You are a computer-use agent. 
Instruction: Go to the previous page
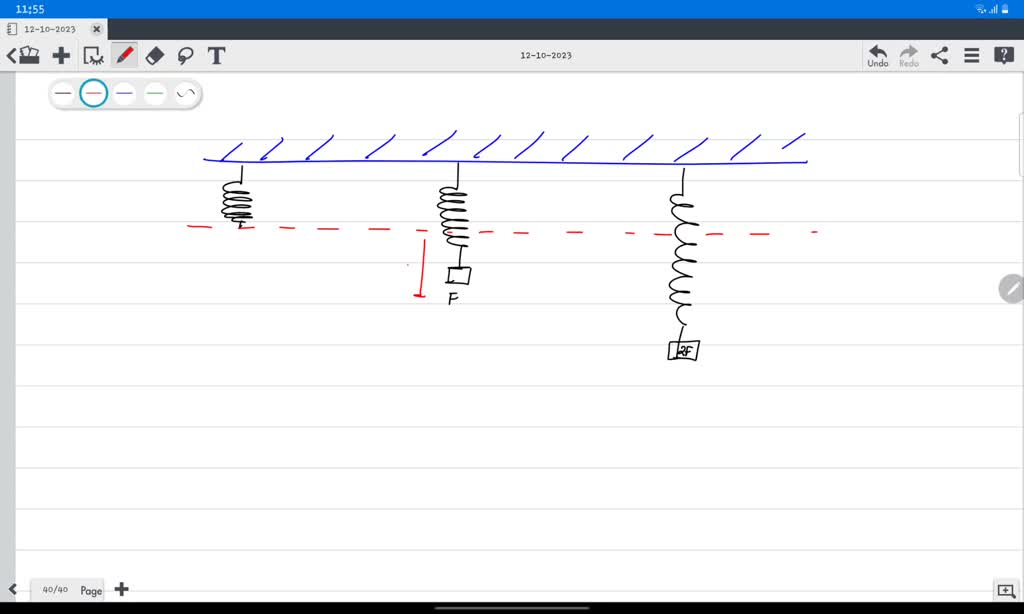click(x=12, y=589)
